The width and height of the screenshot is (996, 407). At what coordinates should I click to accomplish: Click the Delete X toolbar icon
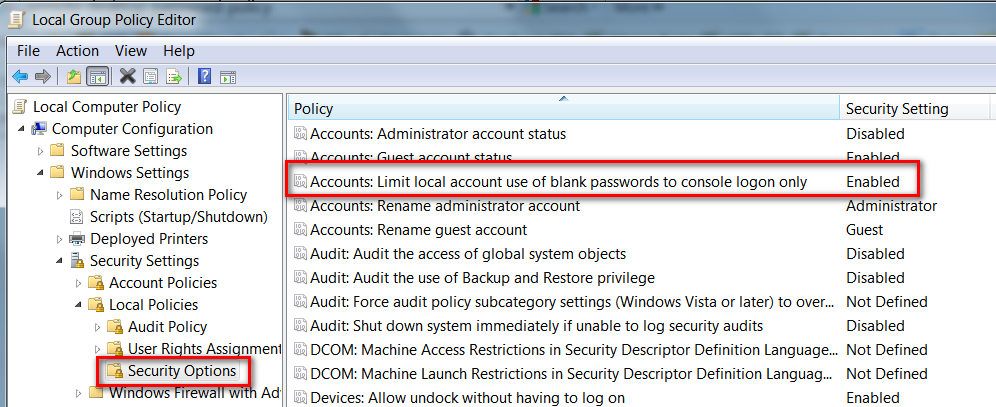pos(127,76)
